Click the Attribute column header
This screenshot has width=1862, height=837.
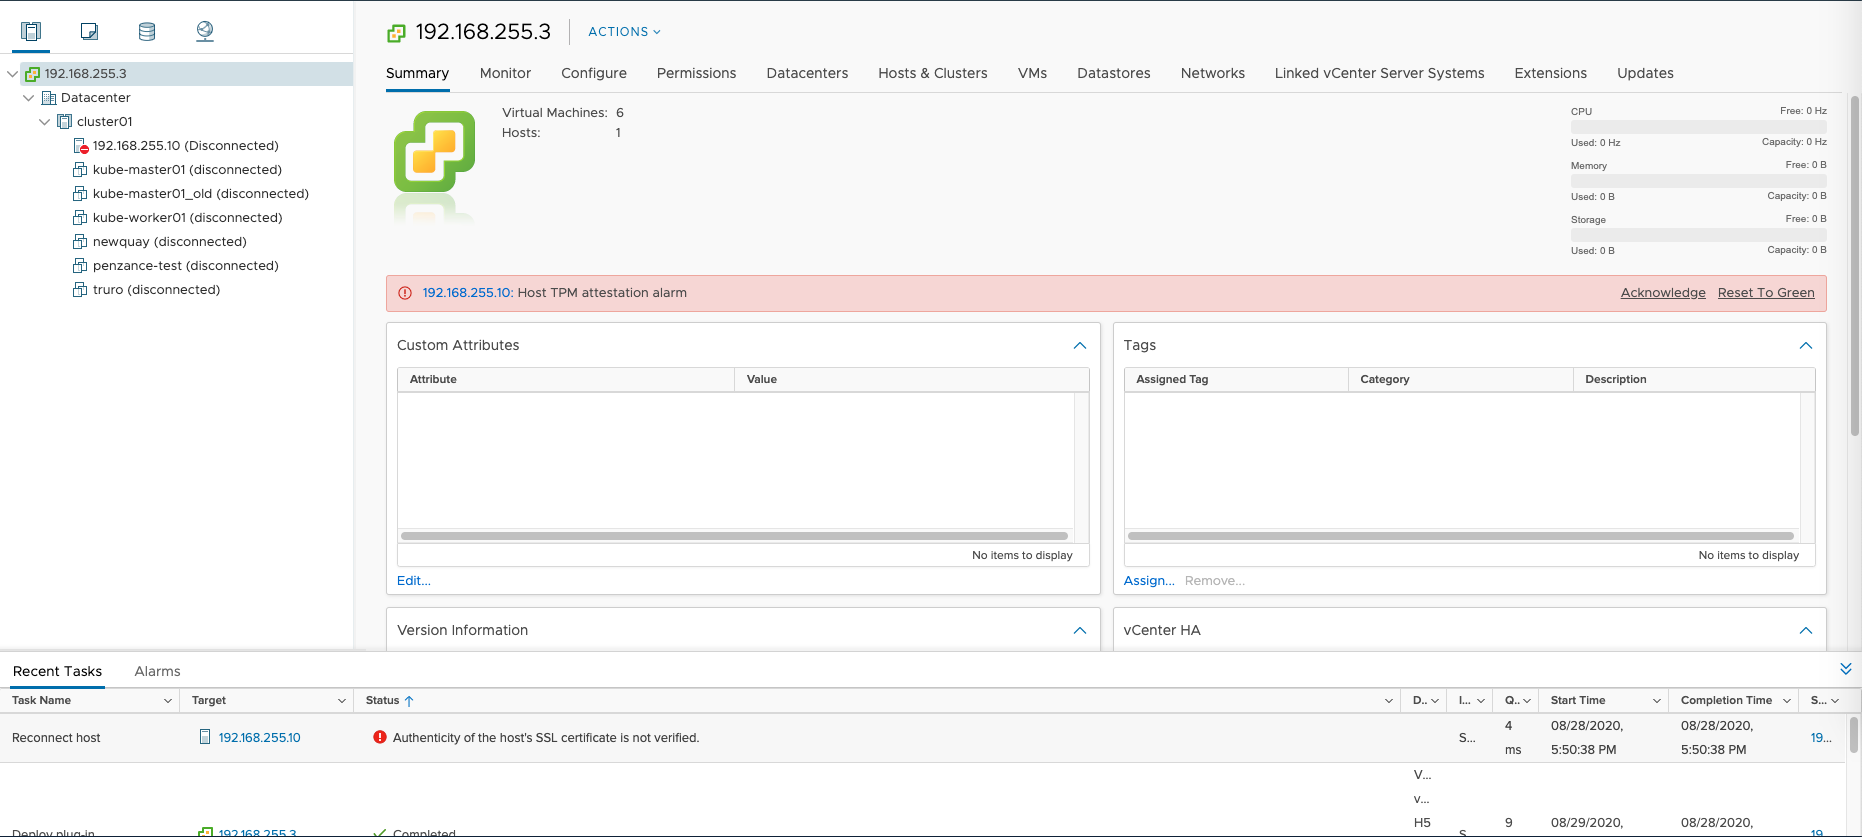point(566,380)
